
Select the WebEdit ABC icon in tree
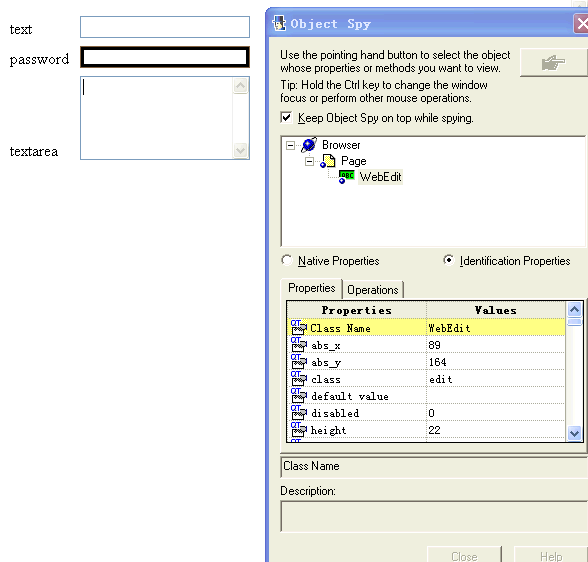(x=347, y=177)
